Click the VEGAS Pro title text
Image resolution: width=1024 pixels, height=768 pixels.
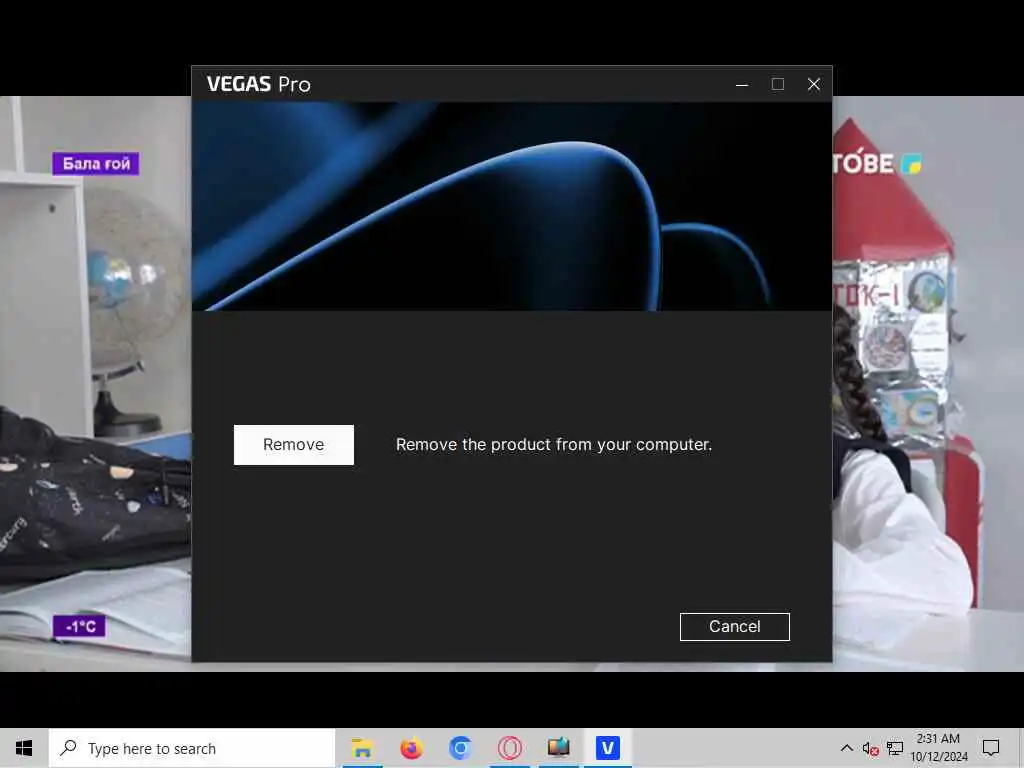(x=259, y=84)
